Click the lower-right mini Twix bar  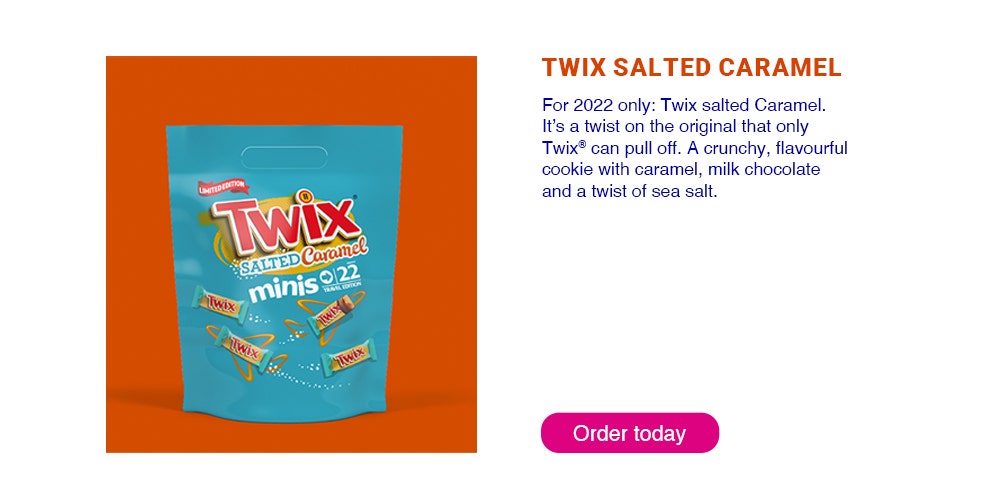tap(348, 359)
